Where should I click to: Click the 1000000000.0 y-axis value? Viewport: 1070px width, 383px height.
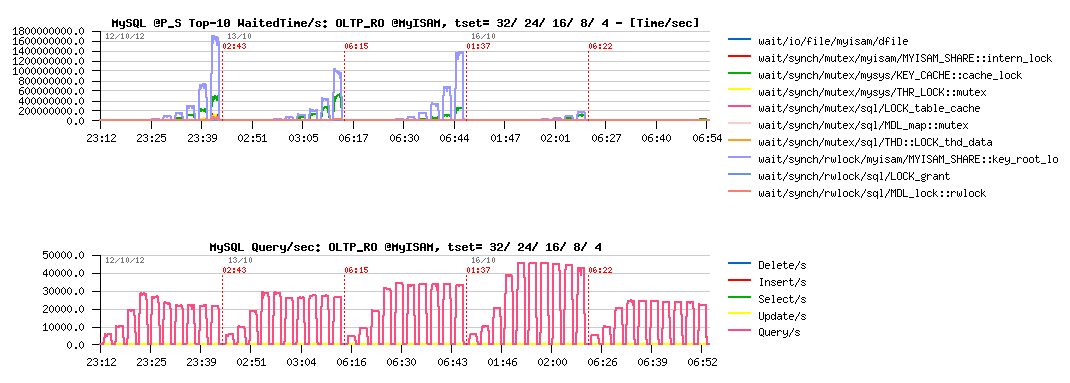(48, 71)
